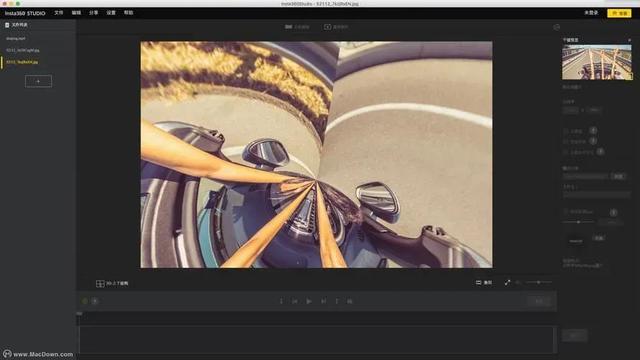
Task: Select the highlighted yellow jpg file in list
Action: (22, 62)
